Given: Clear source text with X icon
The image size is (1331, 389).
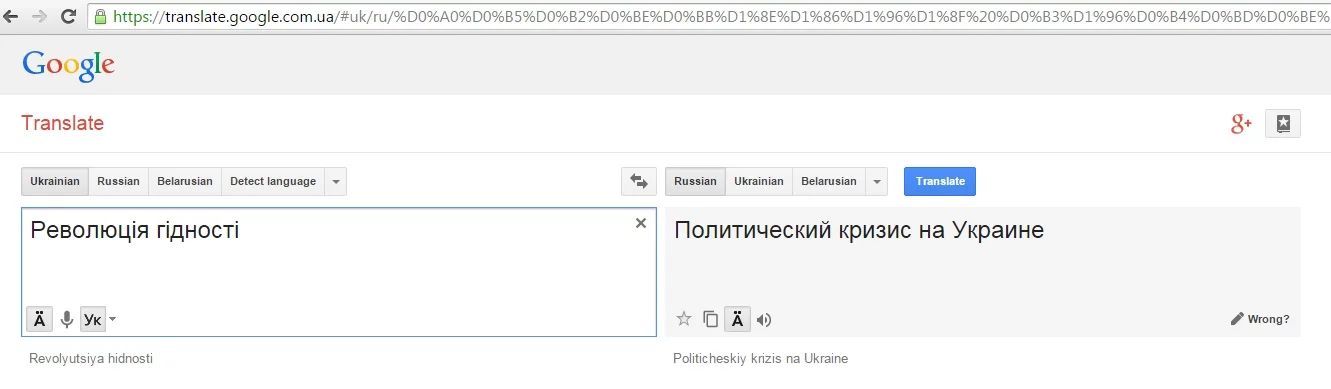Looking at the screenshot, I should pyautogui.click(x=641, y=224).
